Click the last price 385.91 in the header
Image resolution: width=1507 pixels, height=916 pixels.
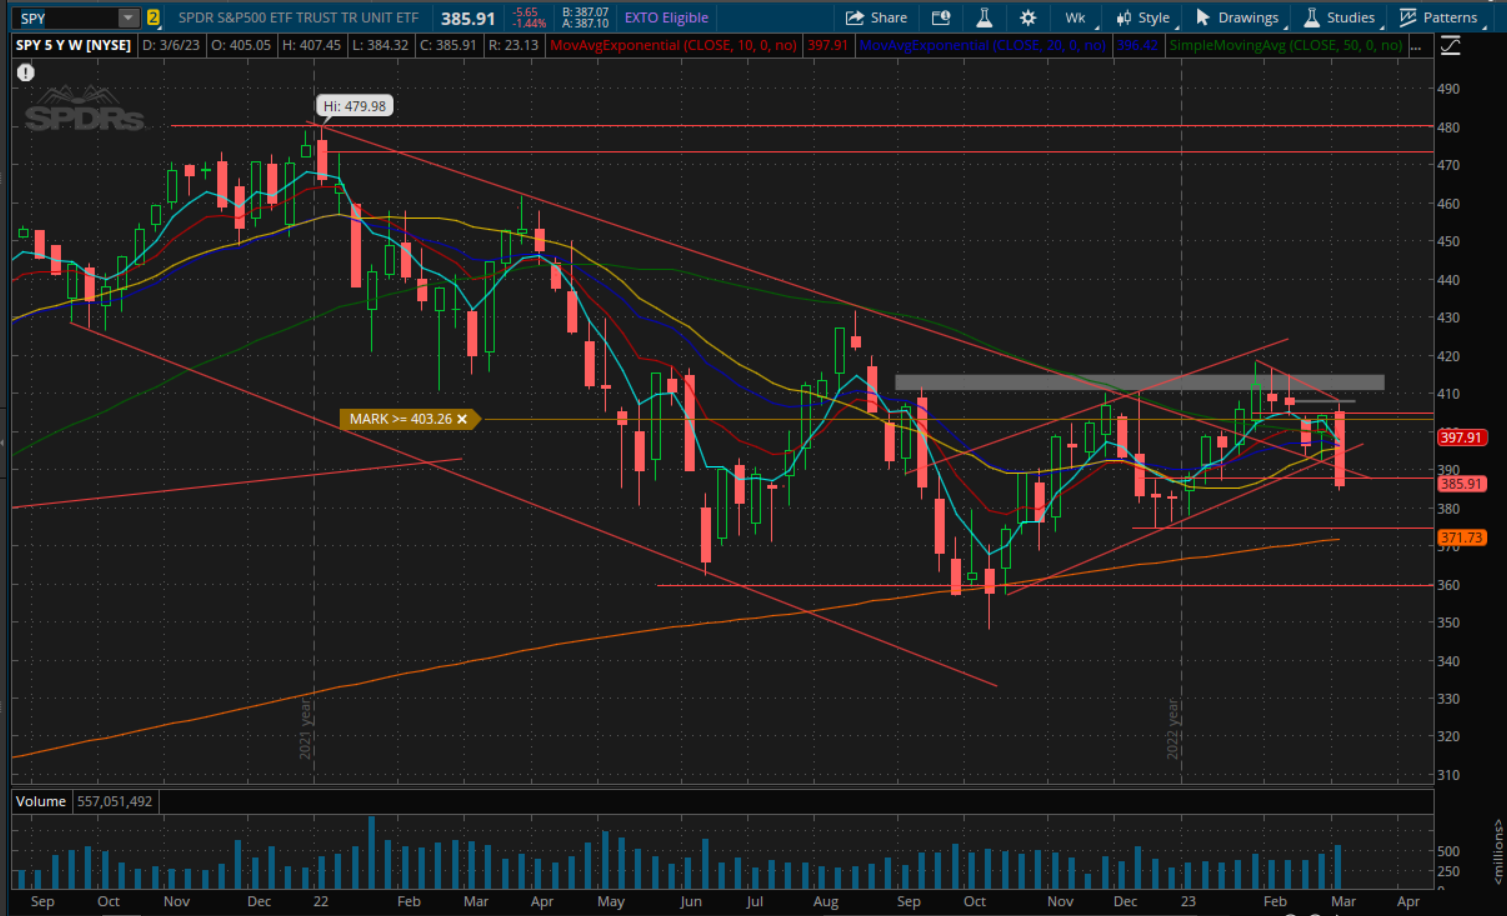click(468, 18)
